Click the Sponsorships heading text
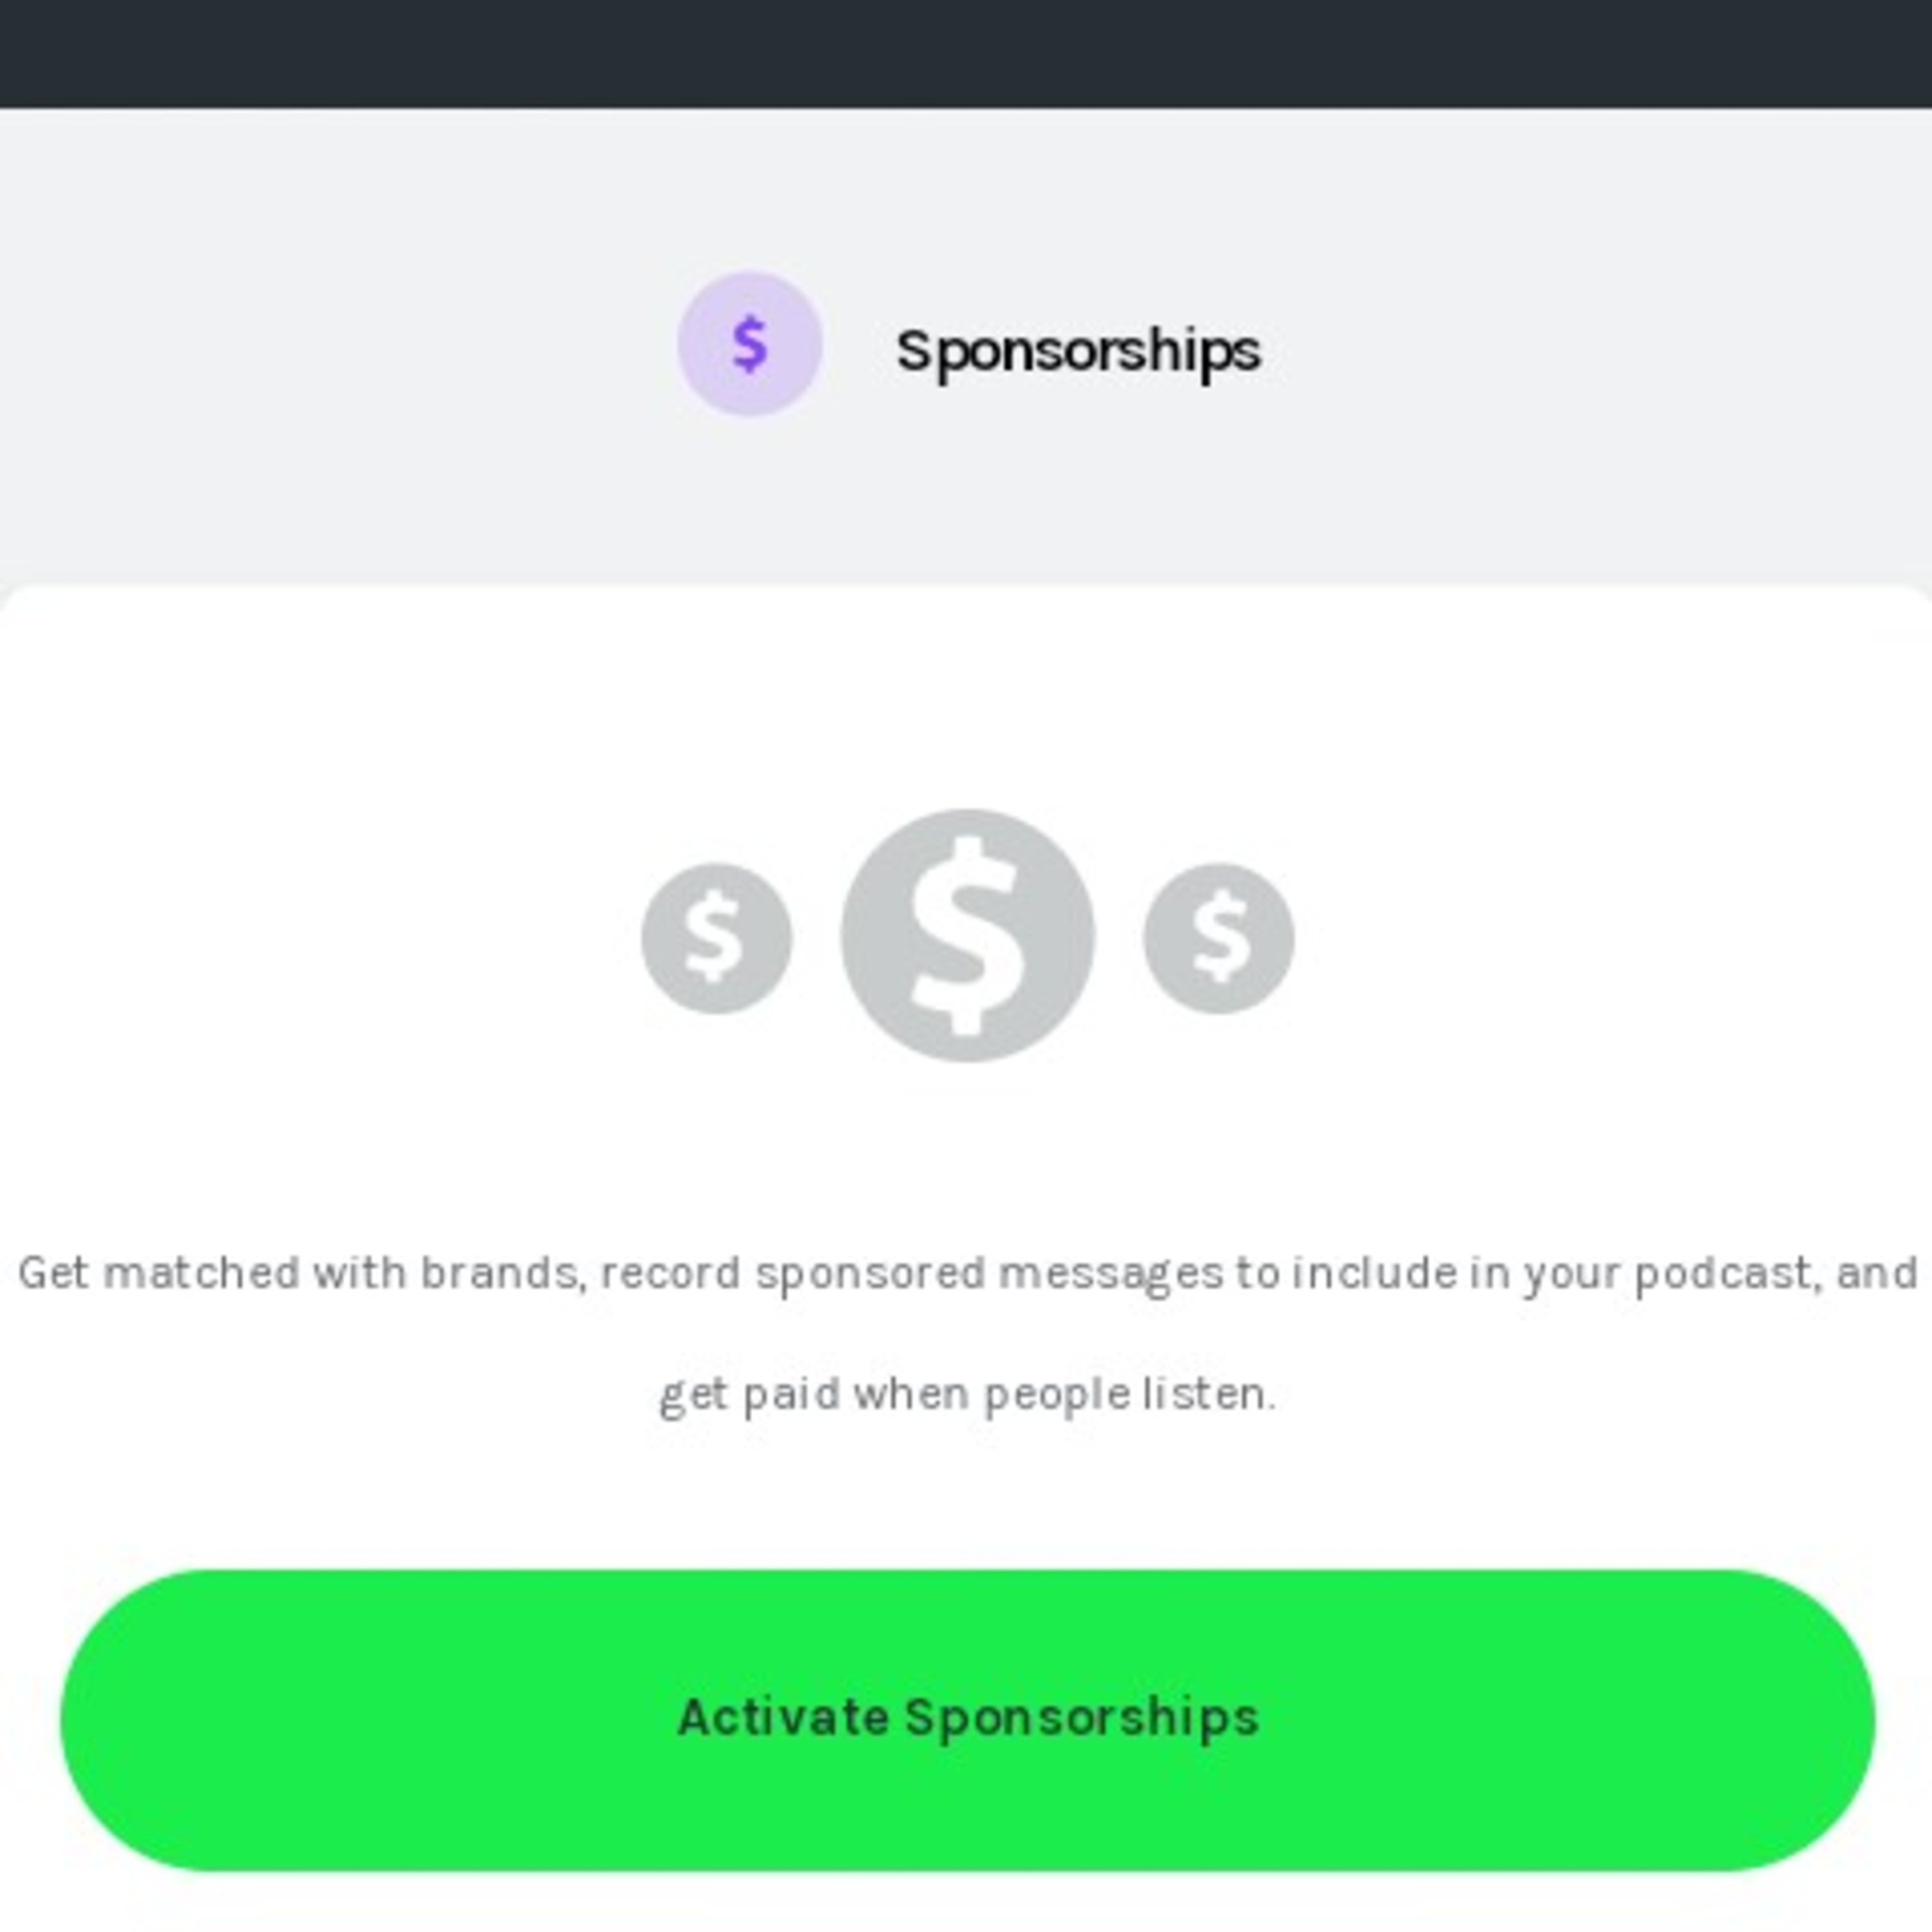Image resolution: width=1932 pixels, height=1932 pixels. click(x=1078, y=352)
